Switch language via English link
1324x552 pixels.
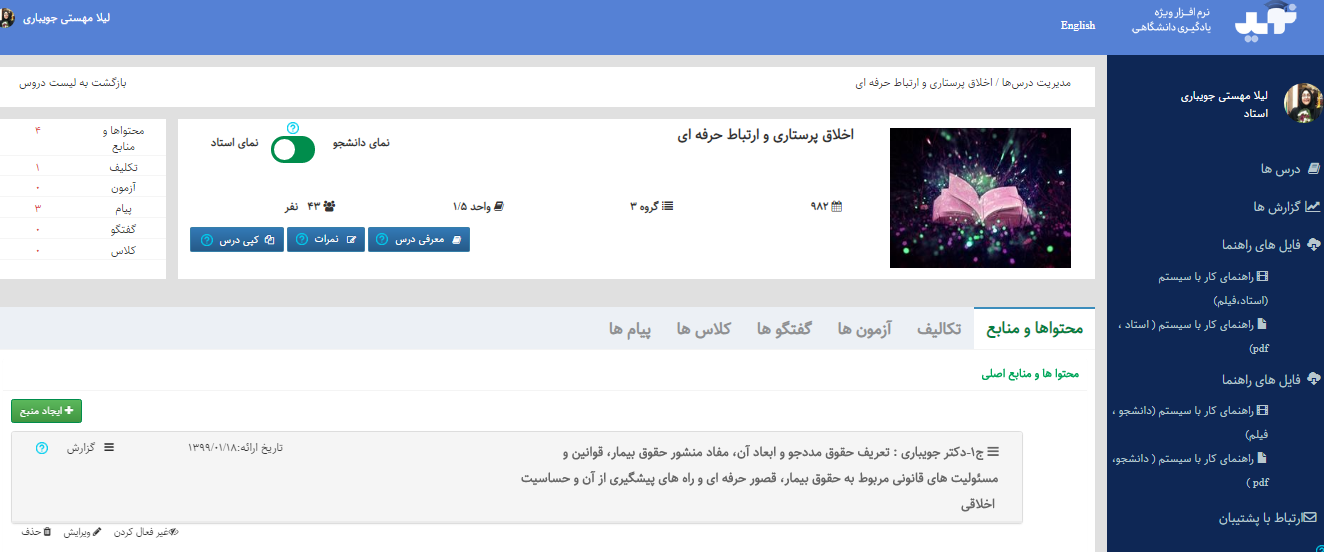point(1078,26)
